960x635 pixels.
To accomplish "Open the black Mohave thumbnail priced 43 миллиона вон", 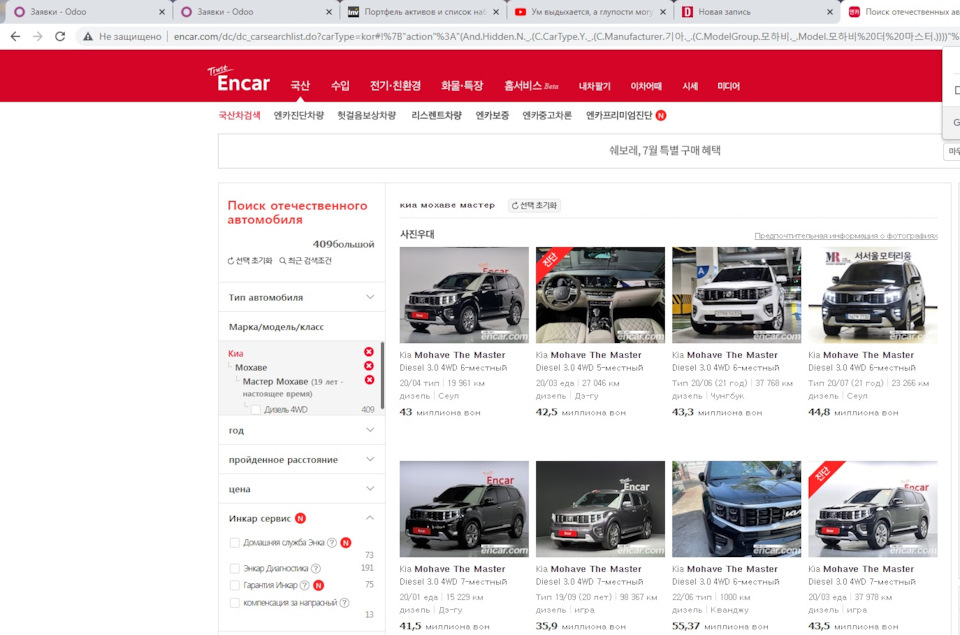I will tap(464, 295).
